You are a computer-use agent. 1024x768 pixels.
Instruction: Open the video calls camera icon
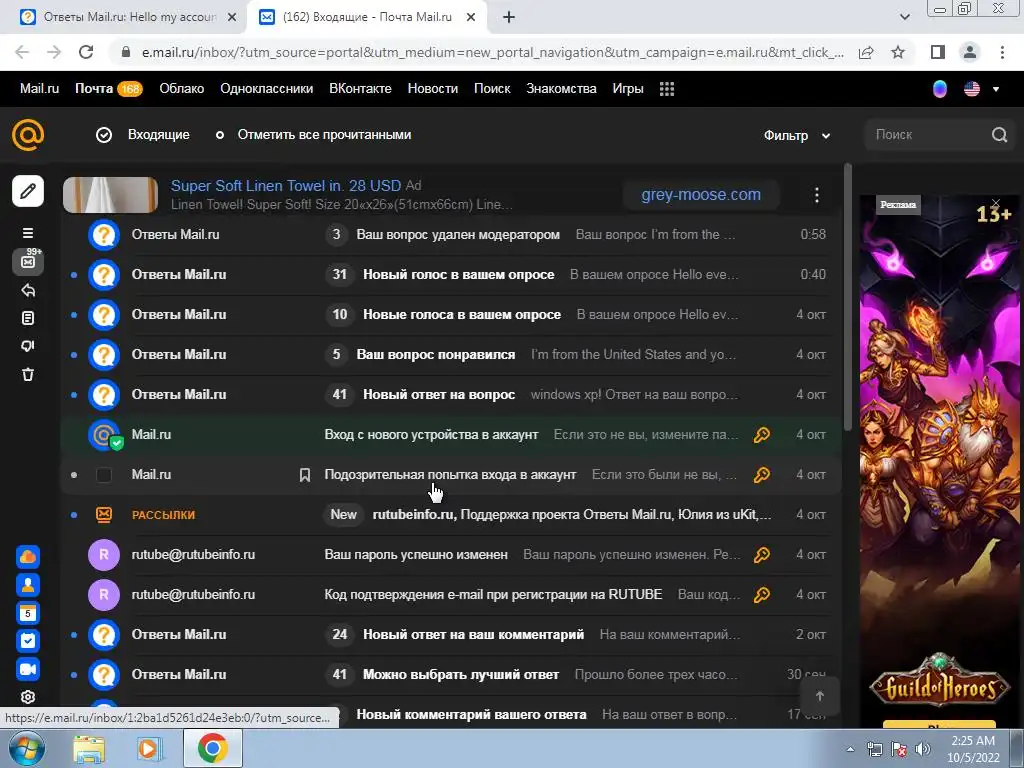(28, 669)
